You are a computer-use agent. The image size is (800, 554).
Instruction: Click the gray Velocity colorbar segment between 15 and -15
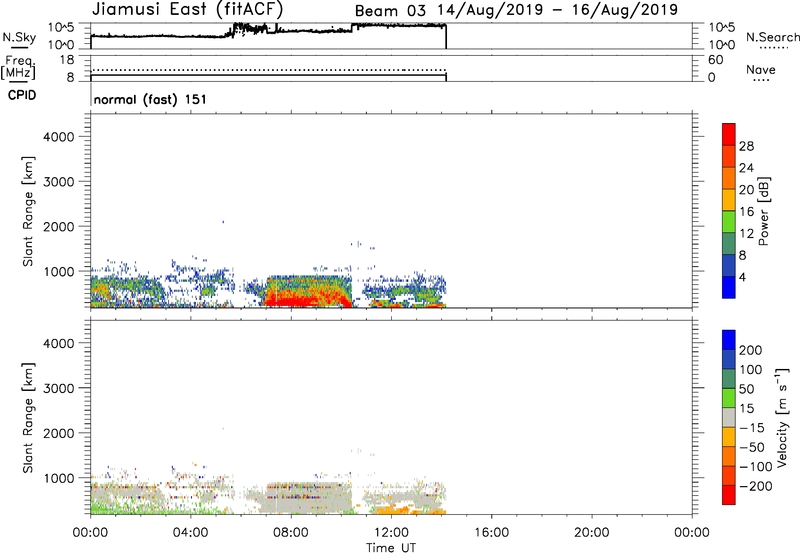(x=729, y=417)
